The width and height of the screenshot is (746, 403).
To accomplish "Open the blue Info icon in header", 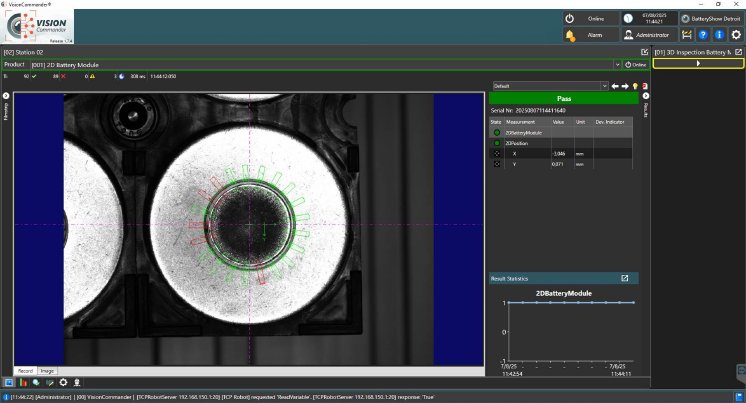I will (719, 35).
